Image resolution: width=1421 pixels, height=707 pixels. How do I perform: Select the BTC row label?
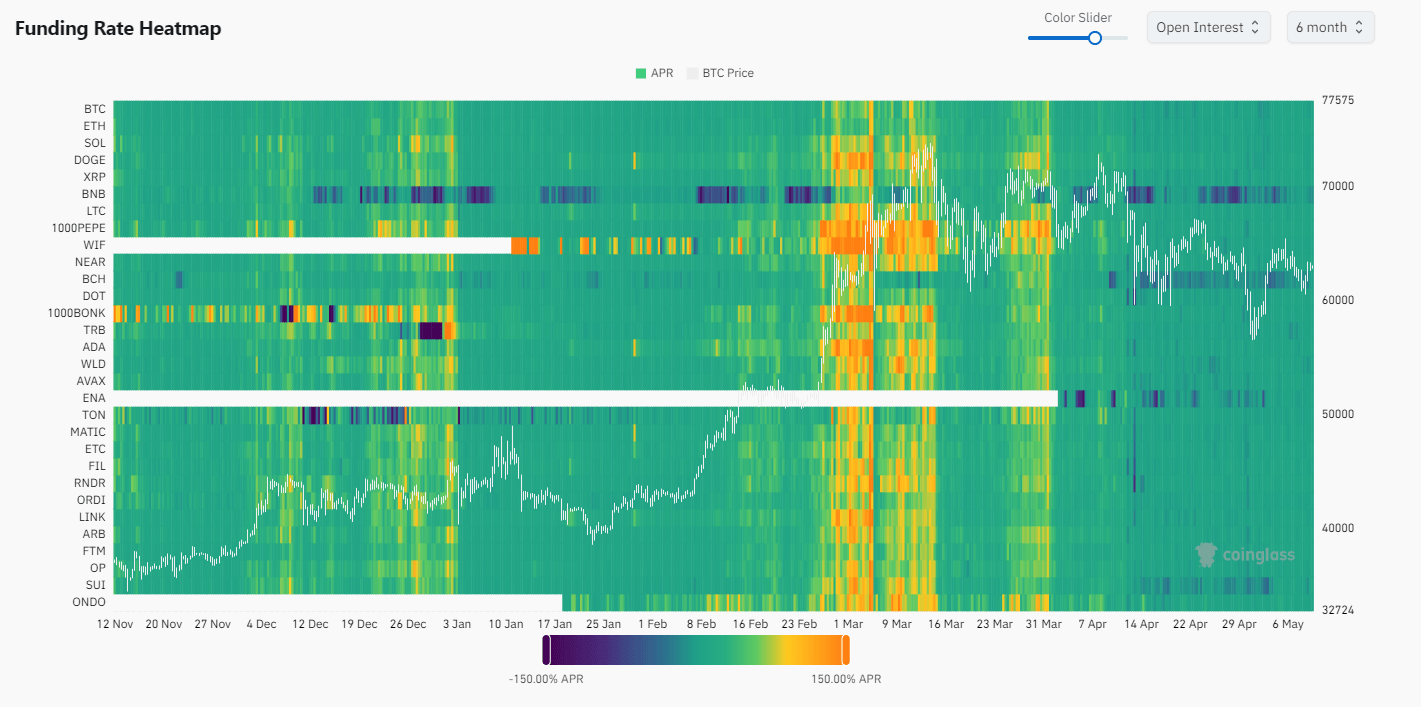tap(94, 109)
